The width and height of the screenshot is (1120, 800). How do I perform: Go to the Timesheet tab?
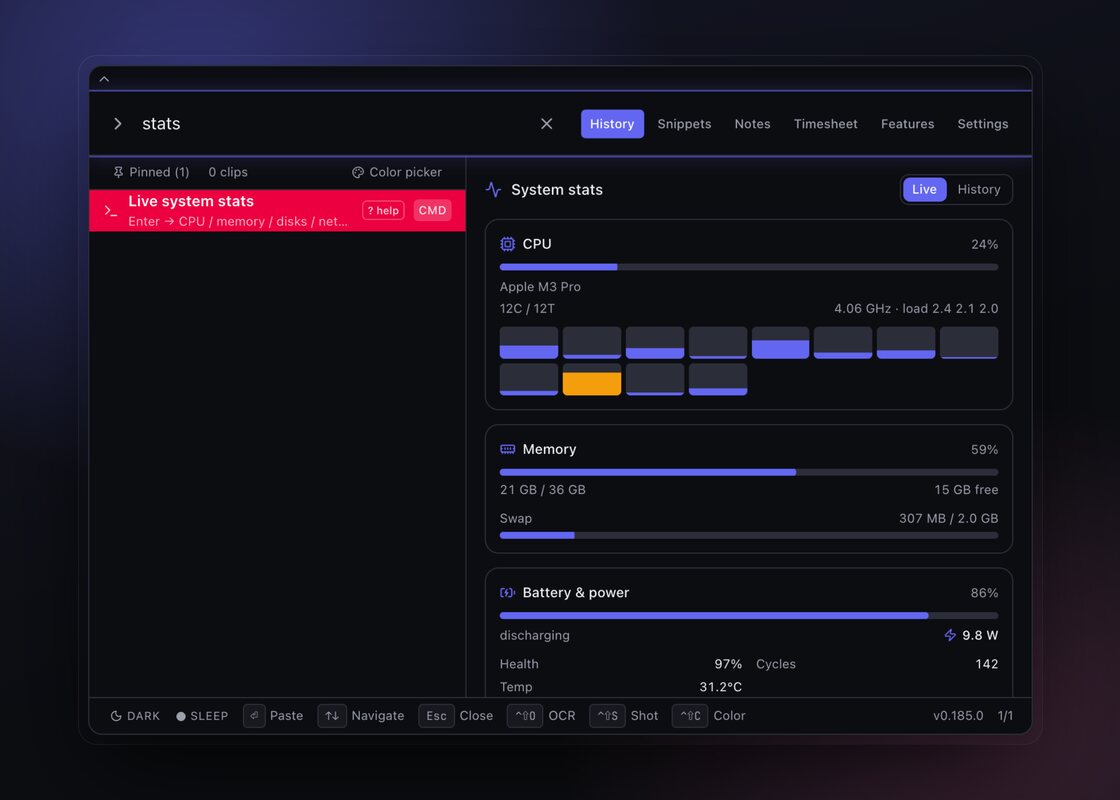tap(826, 124)
